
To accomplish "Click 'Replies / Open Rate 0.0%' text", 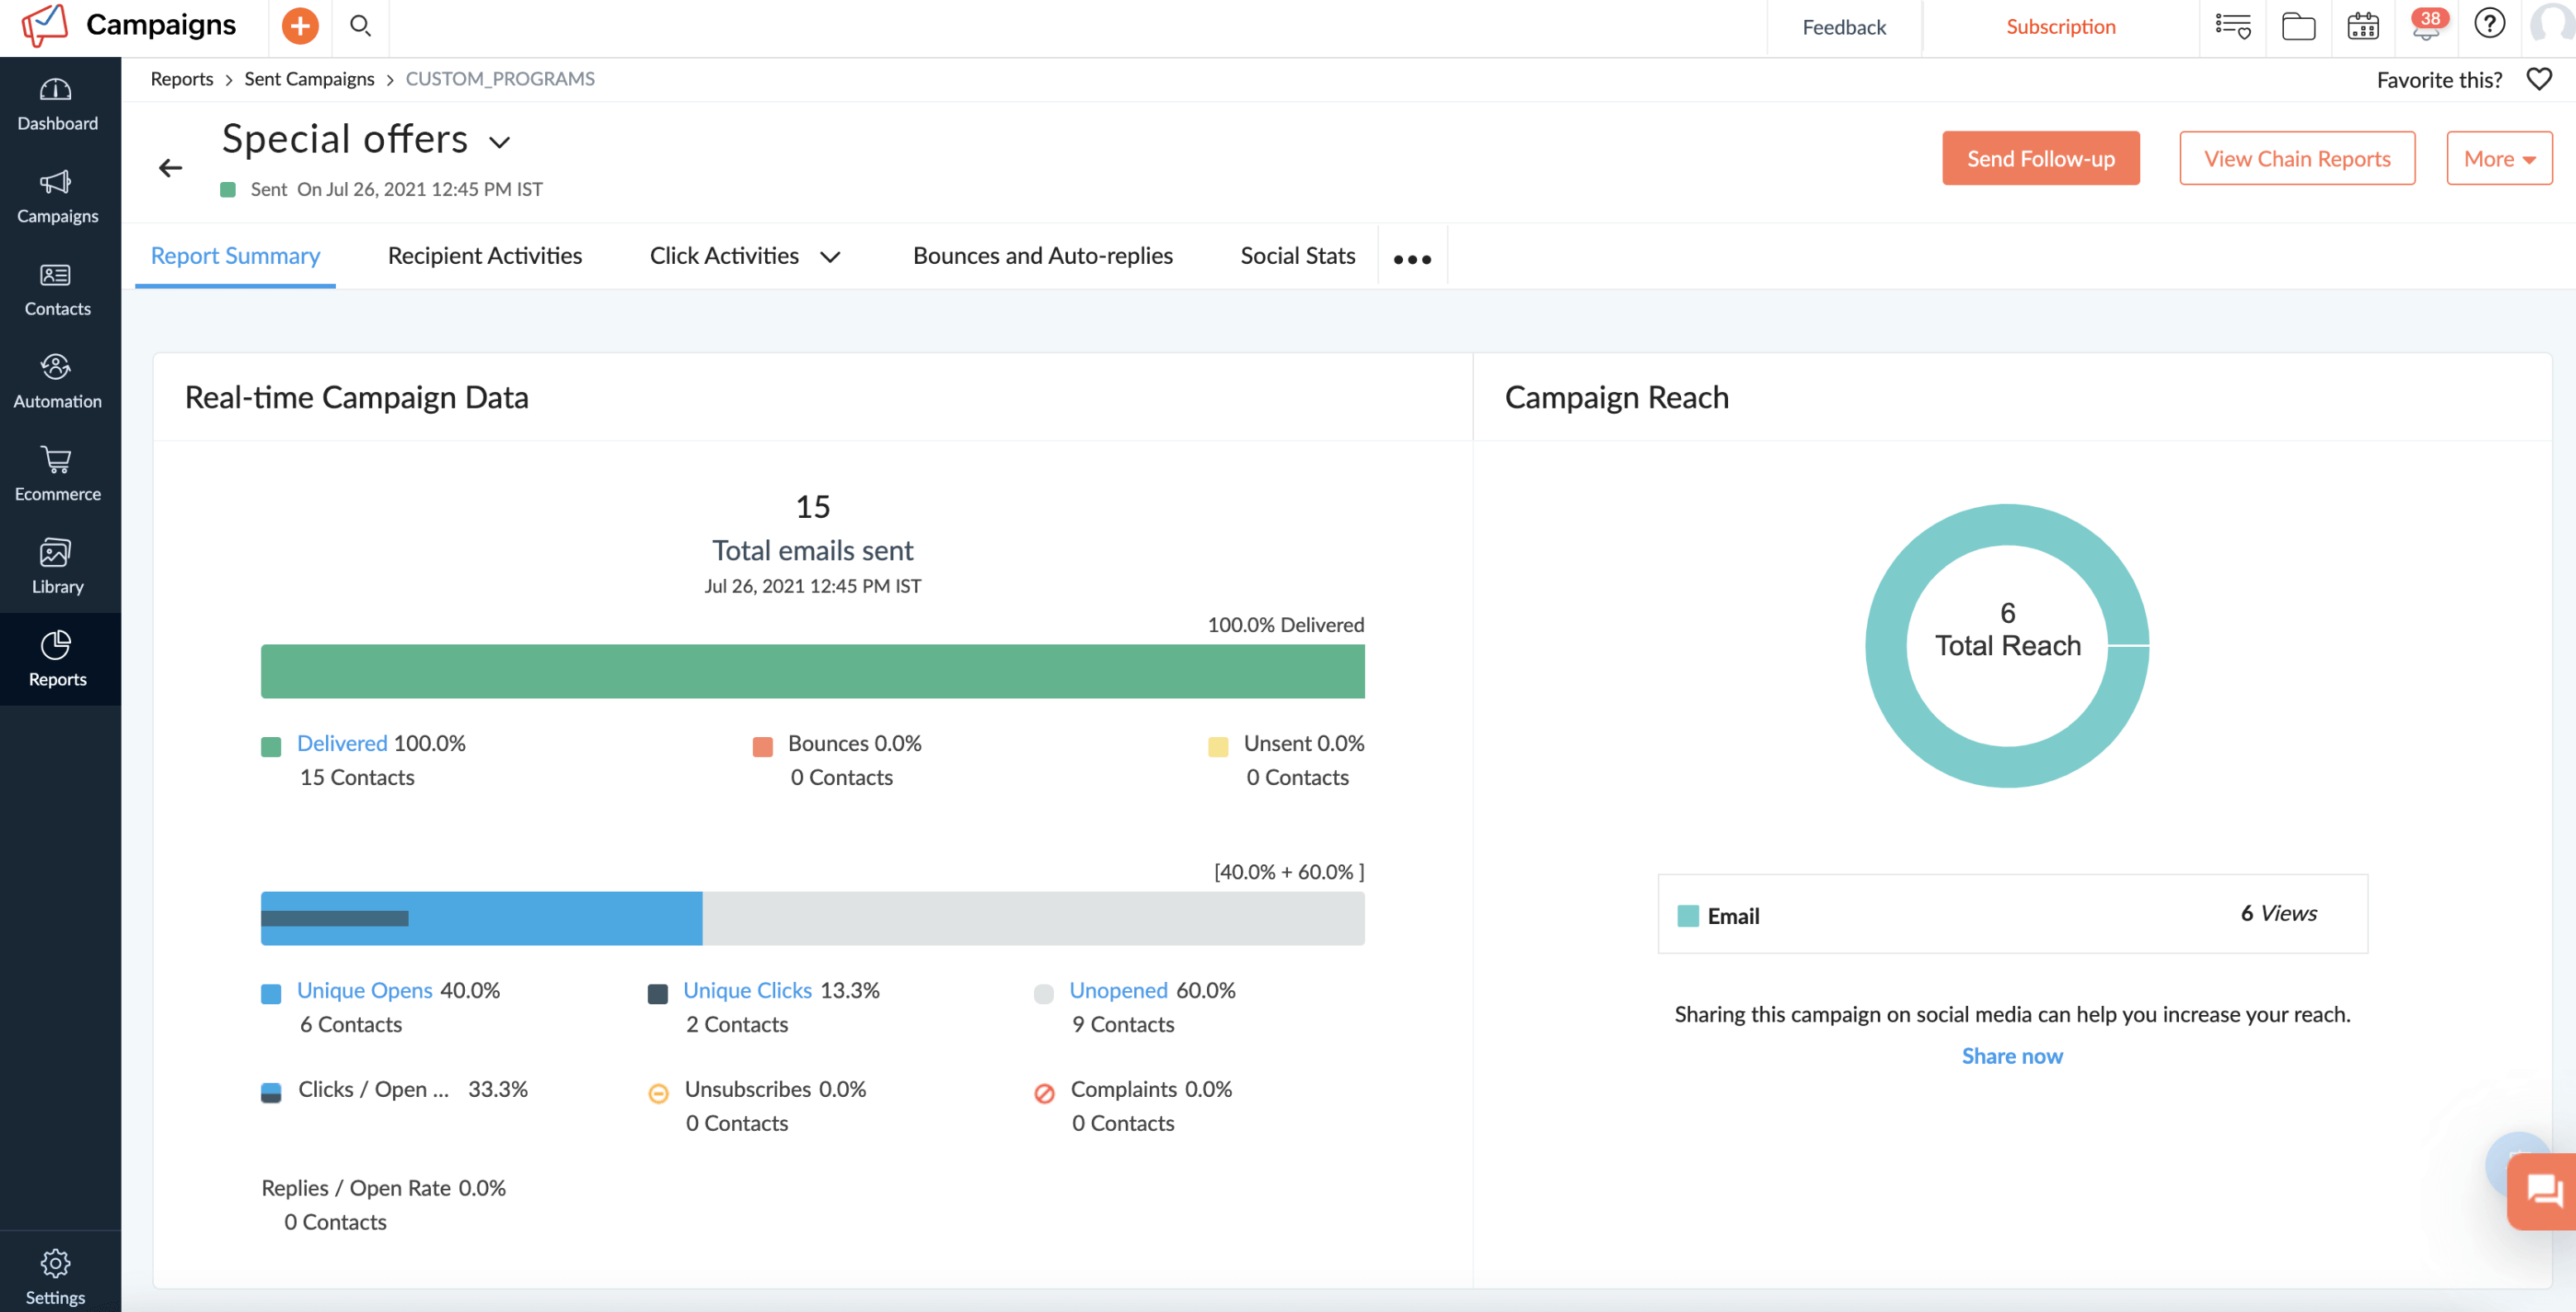I will tap(384, 1188).
